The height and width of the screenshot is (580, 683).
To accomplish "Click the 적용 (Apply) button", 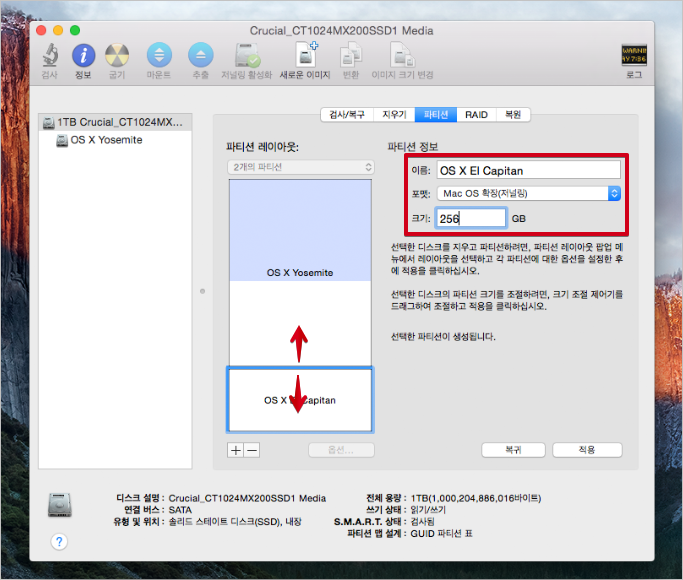I will pos(587,450).
